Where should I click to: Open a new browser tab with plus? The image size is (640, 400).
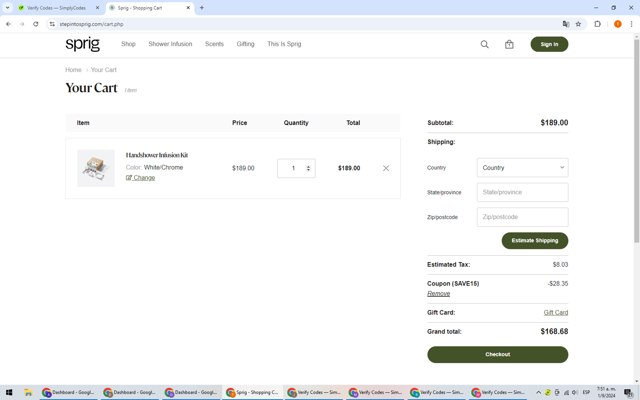202,8
